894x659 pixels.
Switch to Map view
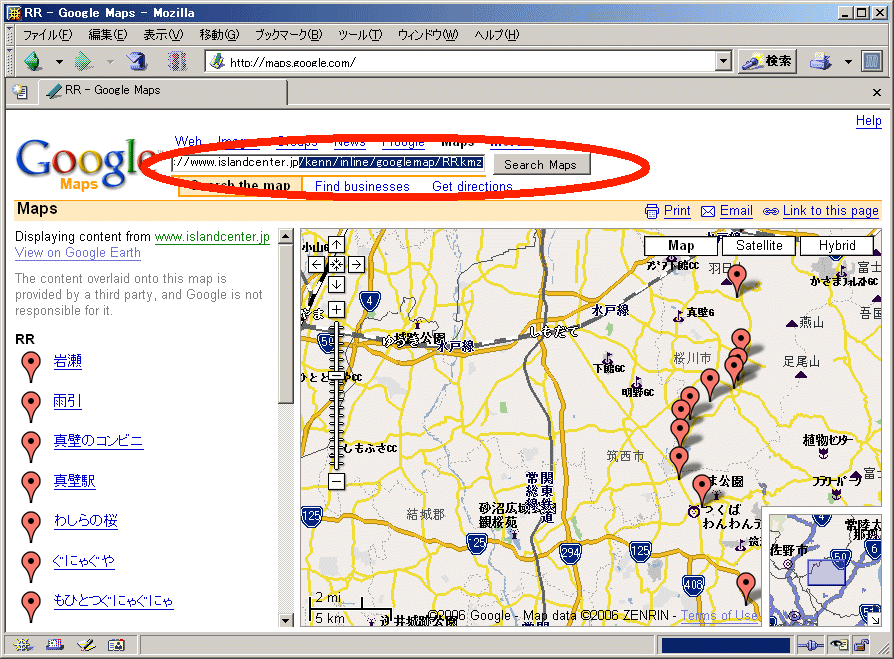(681, 246)
